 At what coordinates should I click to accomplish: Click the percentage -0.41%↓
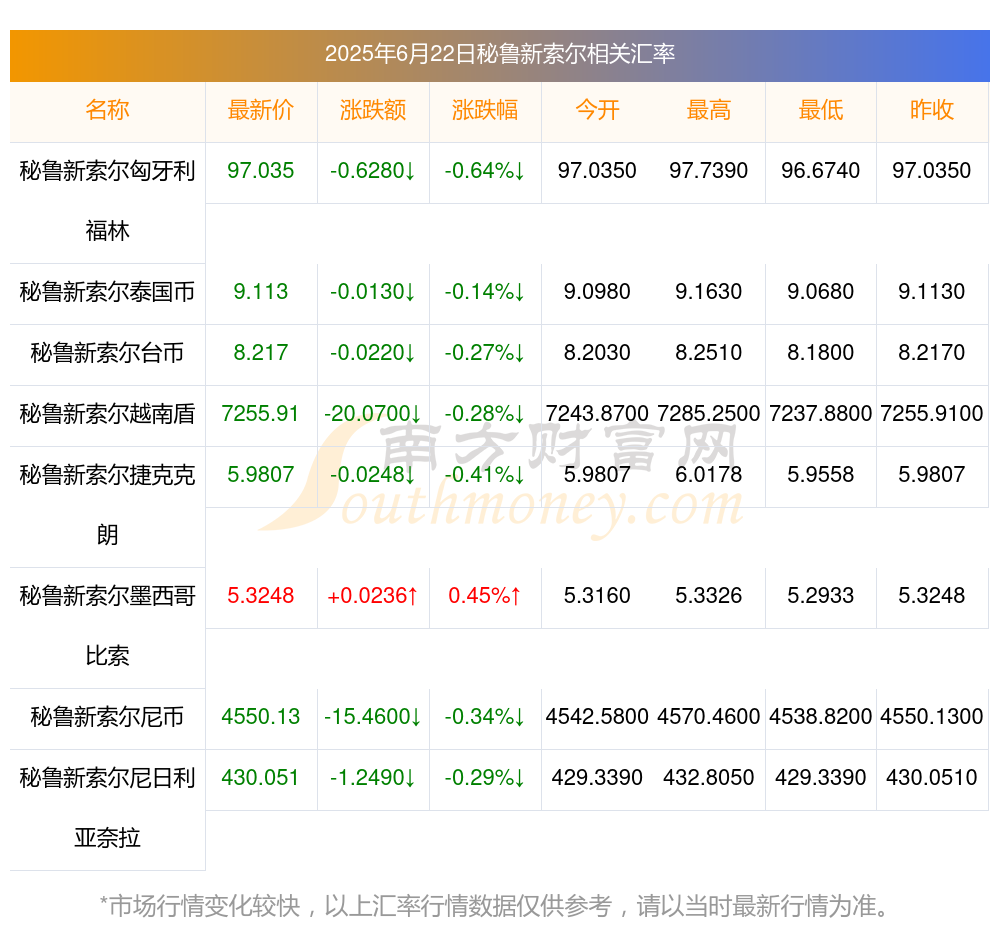pyautogui.click(x=485, y=475)
